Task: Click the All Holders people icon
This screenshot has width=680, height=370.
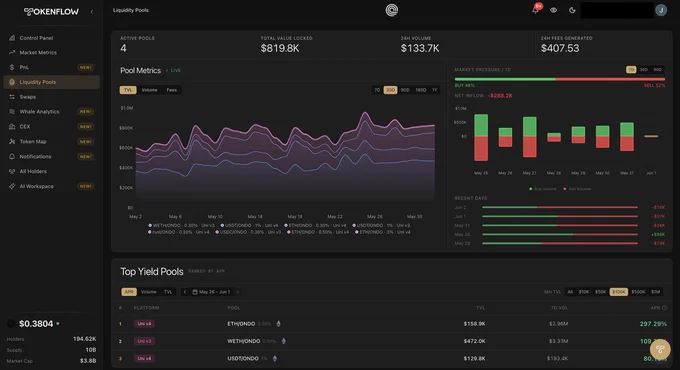Action: 12,171
